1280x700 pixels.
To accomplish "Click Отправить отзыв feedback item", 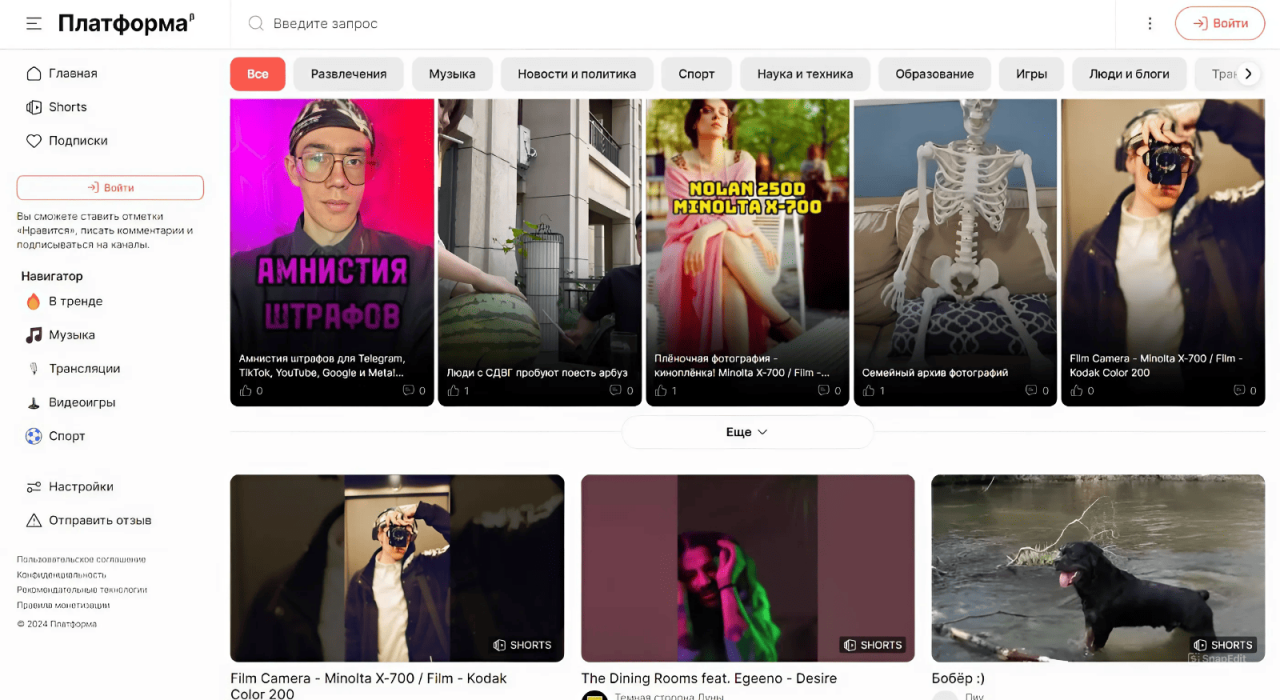I will (x=99, y=520).
